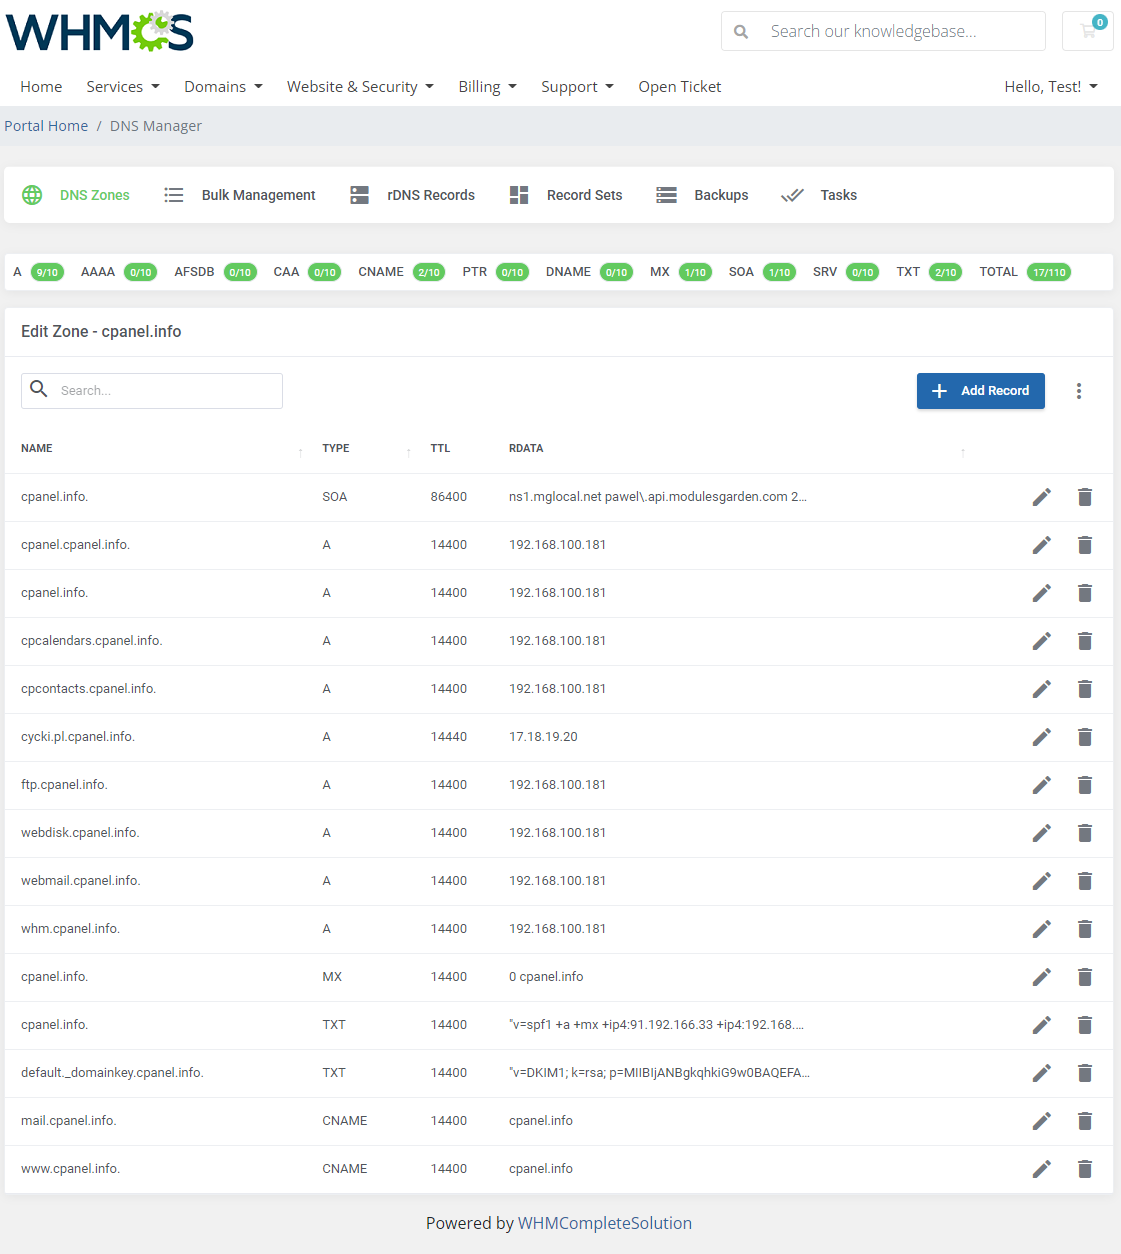The height and width of the screenshot is (1254, 1121).
Task: Delete the SOA record for cpanel.info.
Action: [x=1085, y=497]
